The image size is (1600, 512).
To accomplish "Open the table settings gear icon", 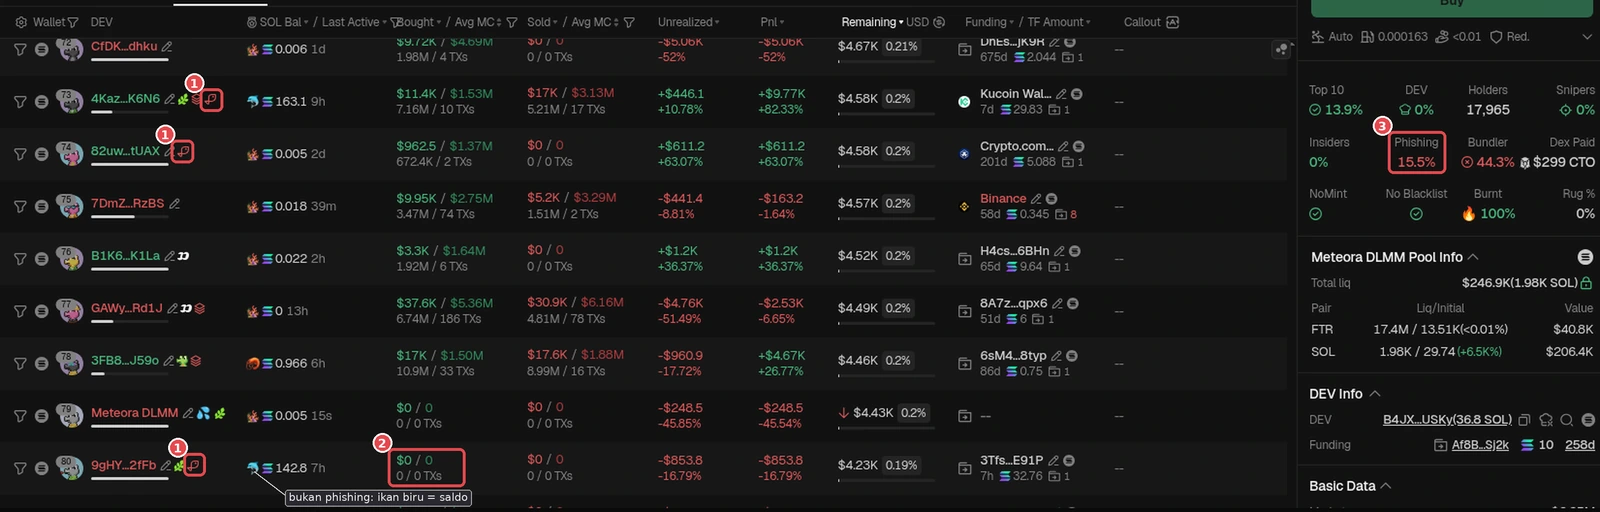I will pos(21,22).
